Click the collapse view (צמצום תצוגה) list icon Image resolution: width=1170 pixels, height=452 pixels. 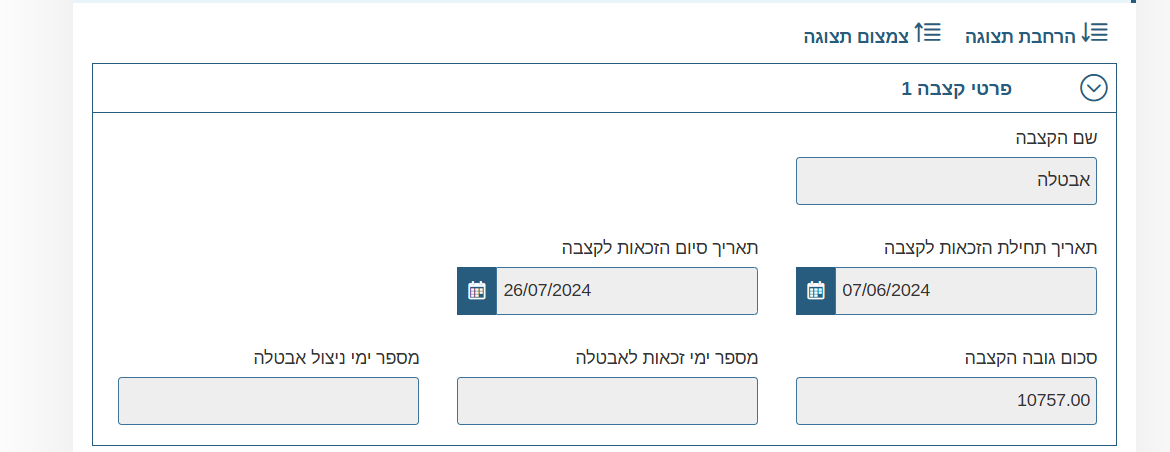928,34
